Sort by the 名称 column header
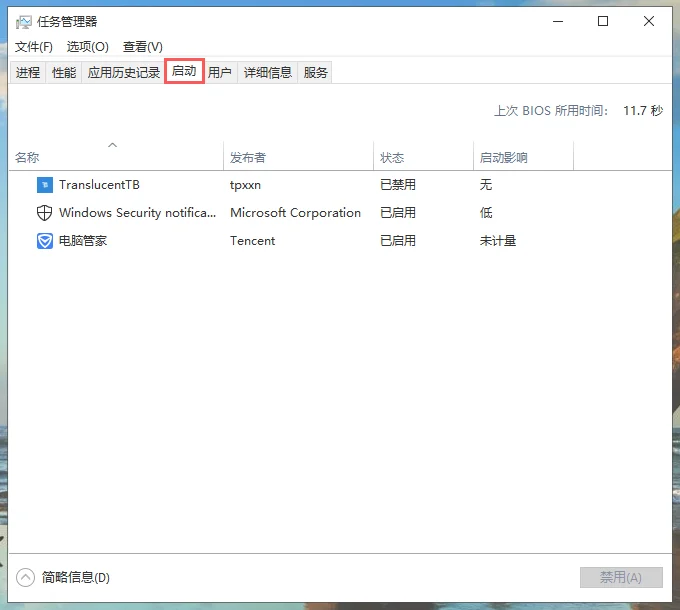 pyautogui.click(x=116, y=156)
